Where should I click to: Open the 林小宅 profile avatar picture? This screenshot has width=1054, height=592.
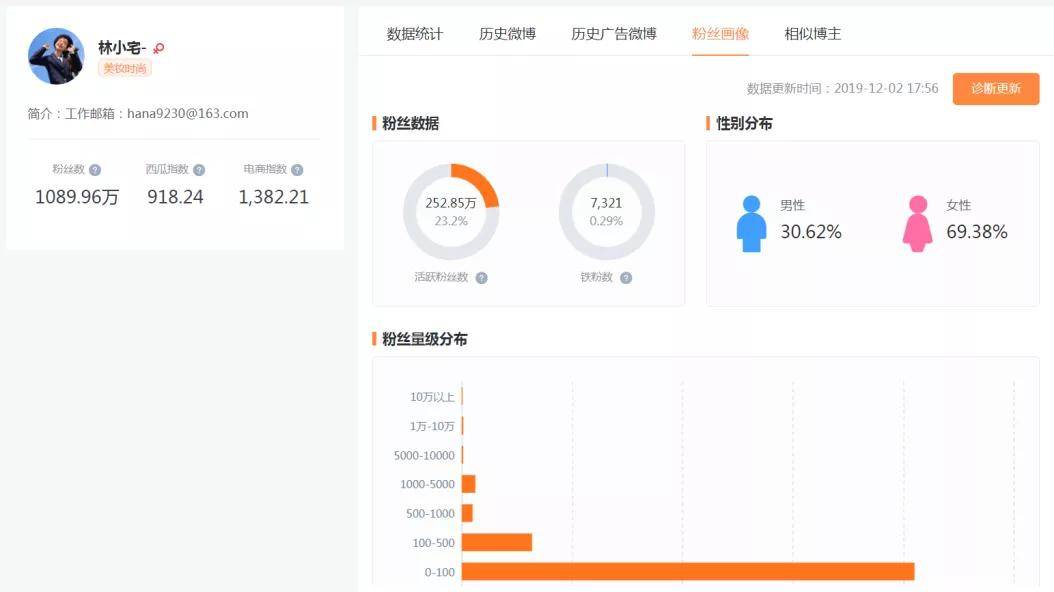[57, 57]
